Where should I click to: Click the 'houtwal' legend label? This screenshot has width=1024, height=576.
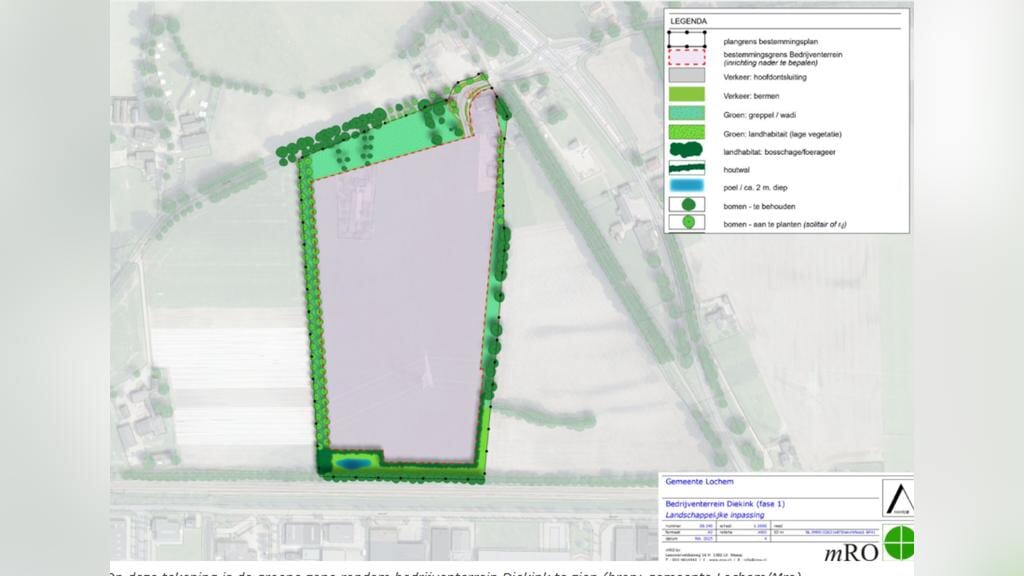click(736, 170)
